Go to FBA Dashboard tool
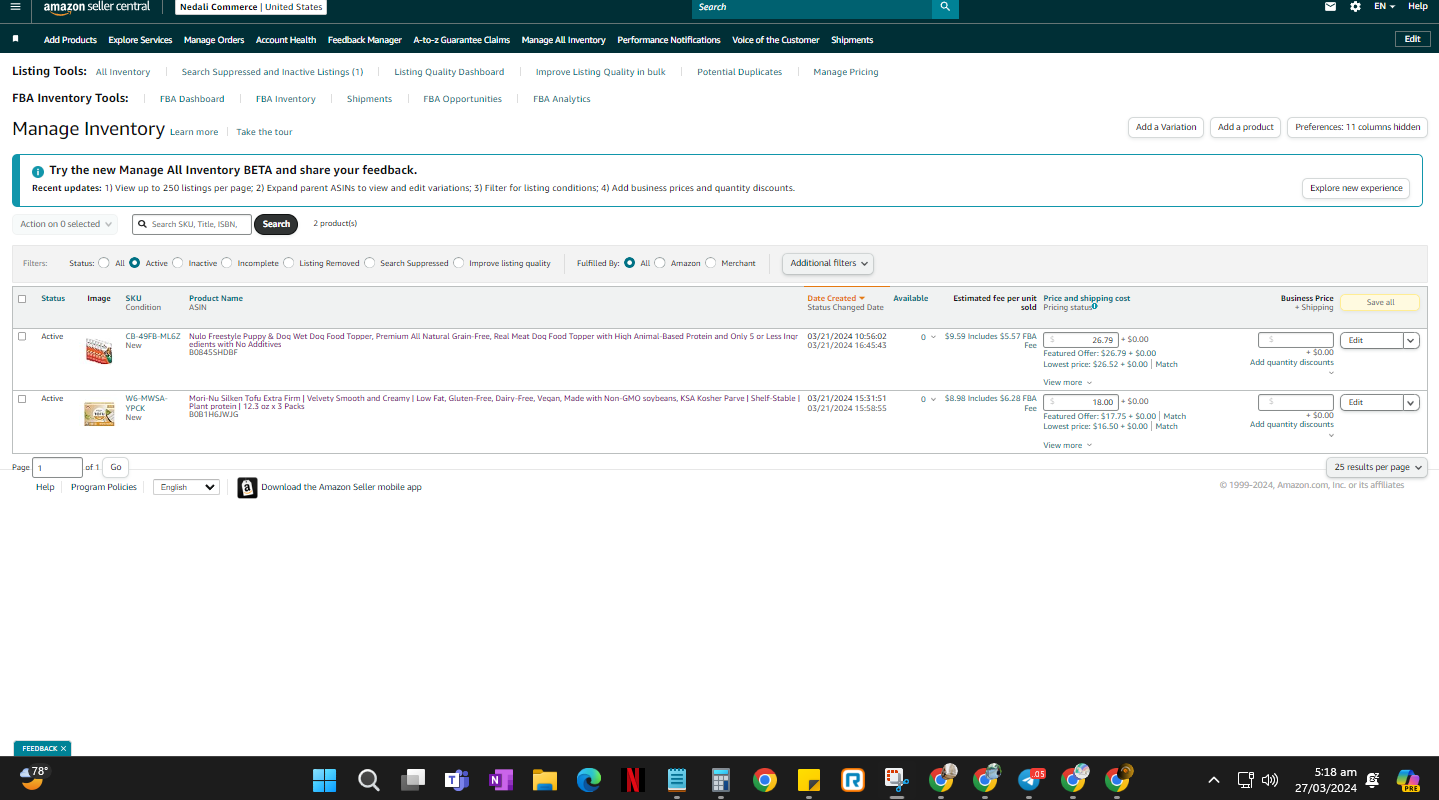The image size is (1439, 800). click(x=192, y=99)
